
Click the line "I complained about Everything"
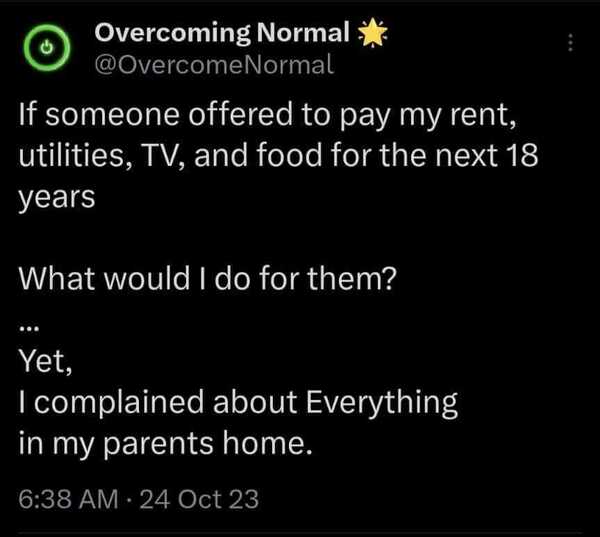tap(239, 402)
